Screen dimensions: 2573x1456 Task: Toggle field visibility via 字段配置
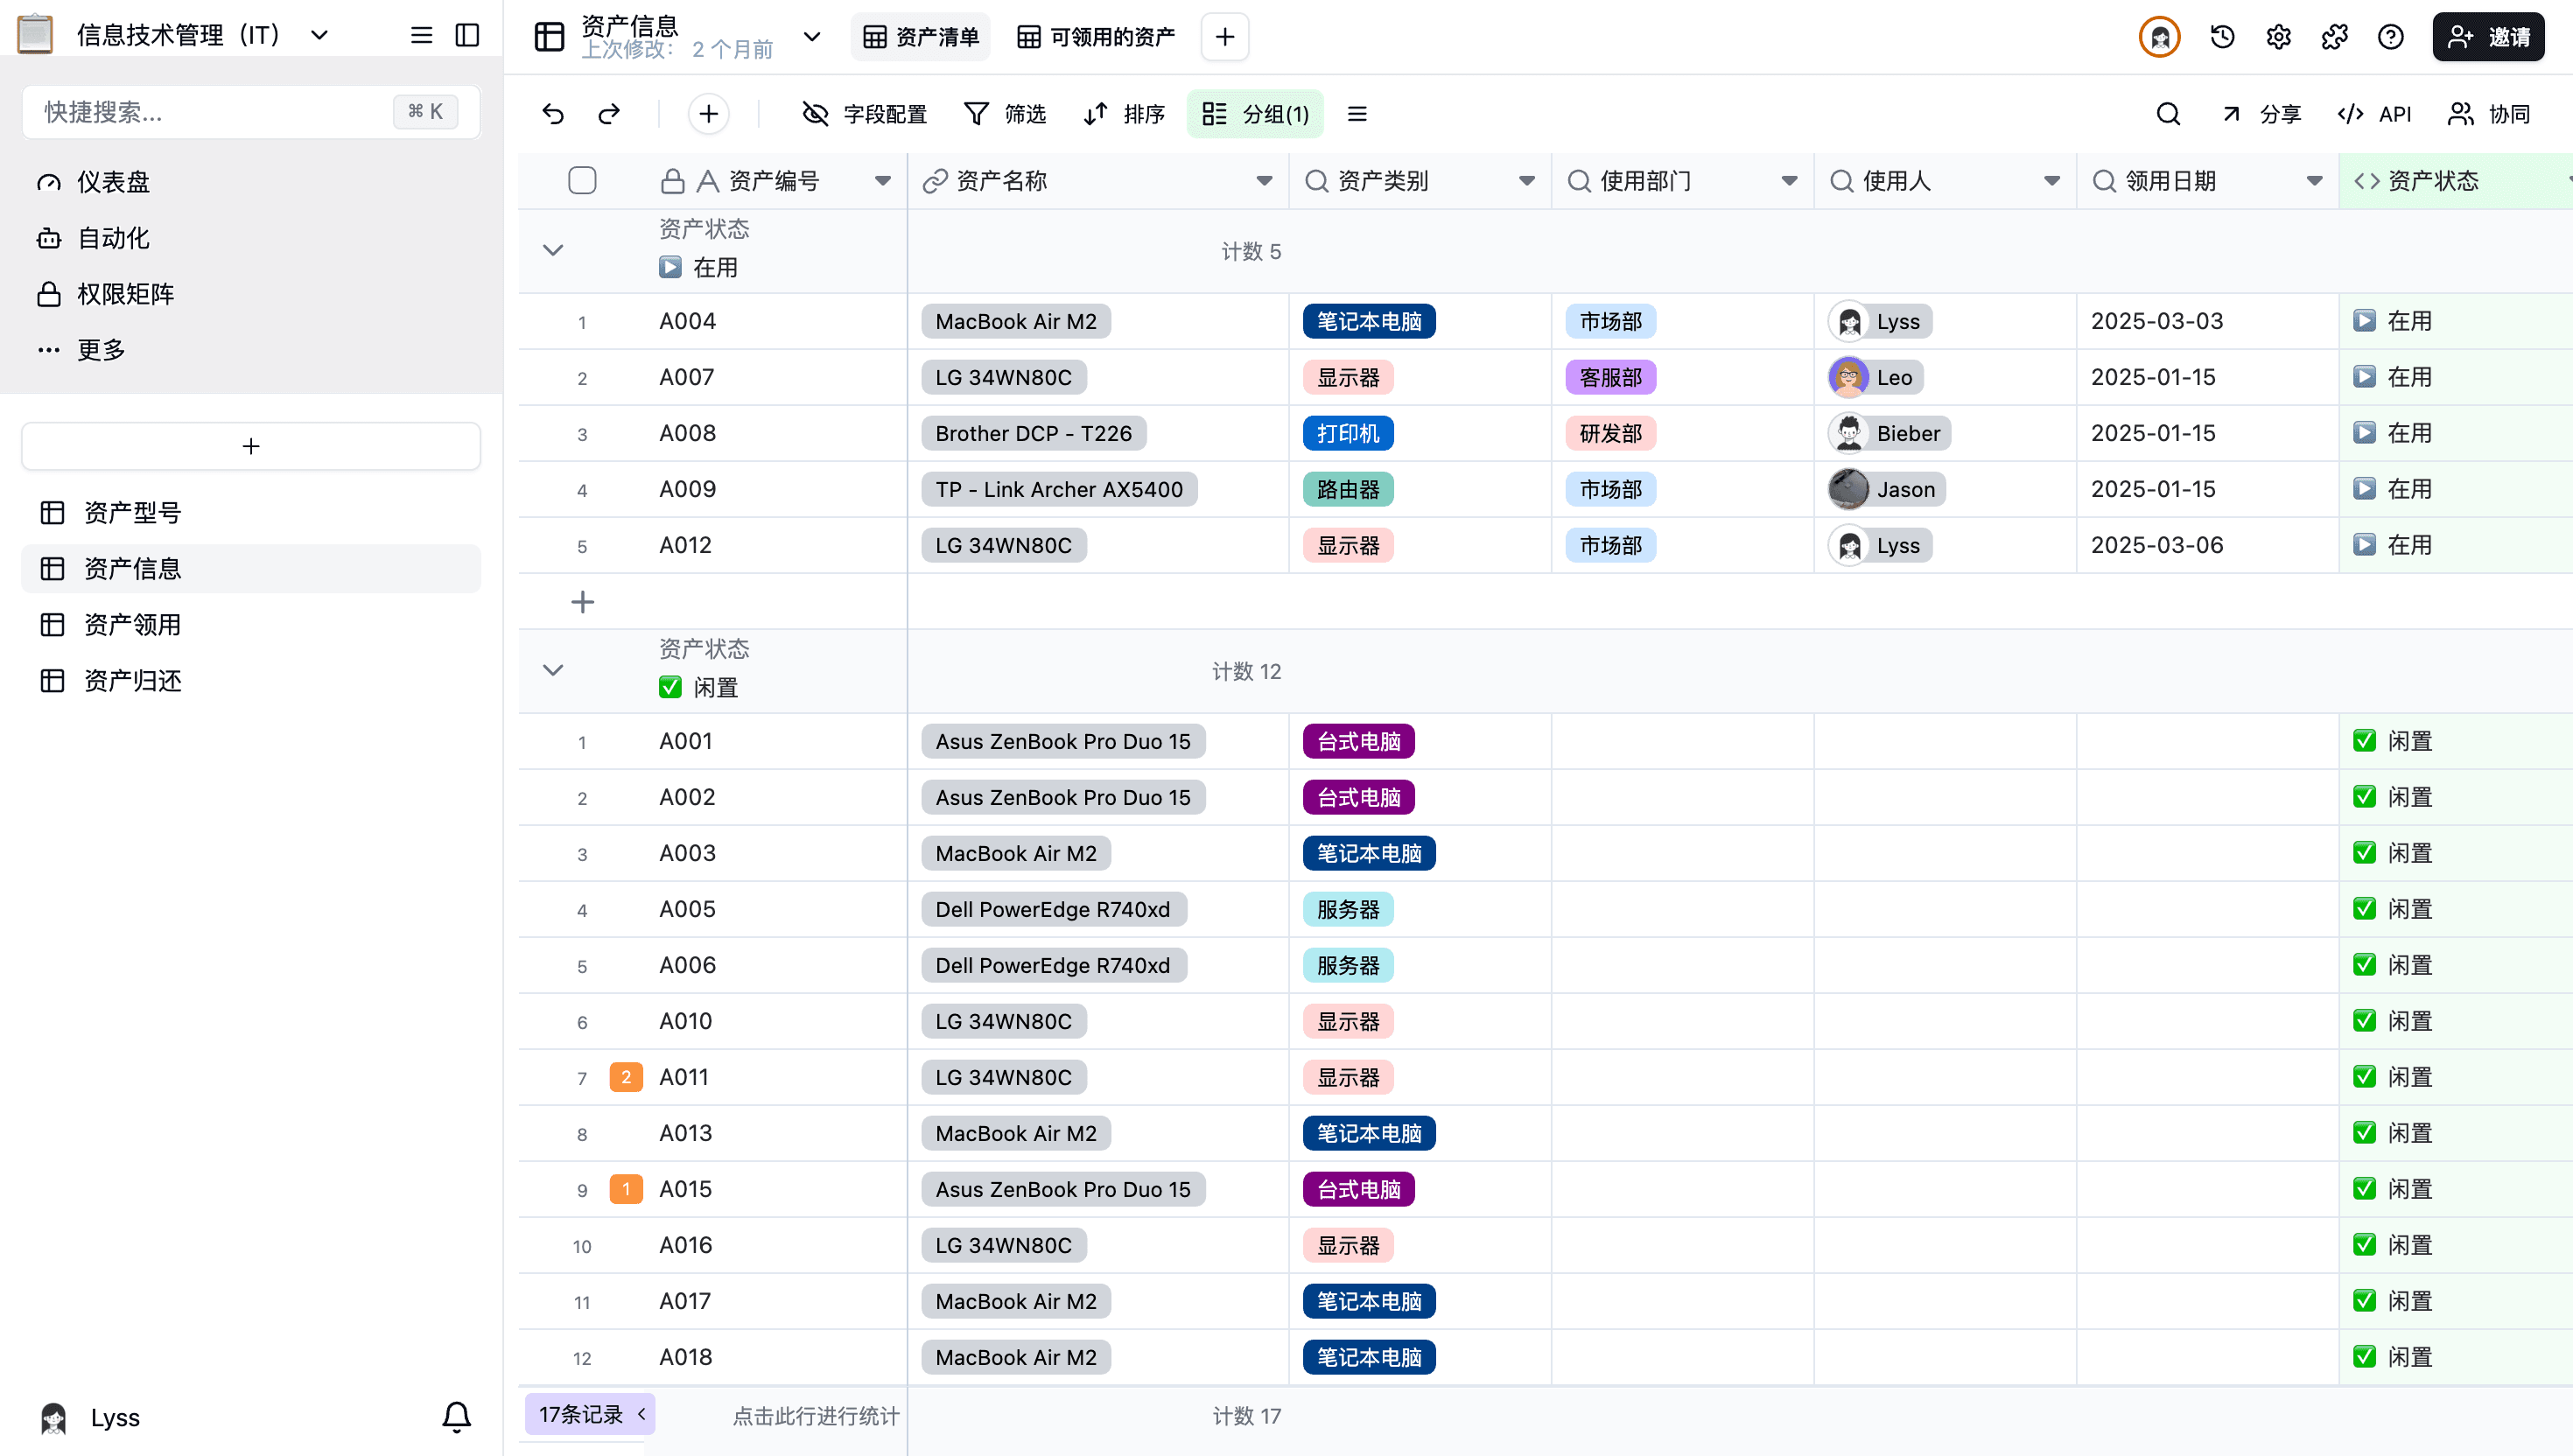click(864, 114)
